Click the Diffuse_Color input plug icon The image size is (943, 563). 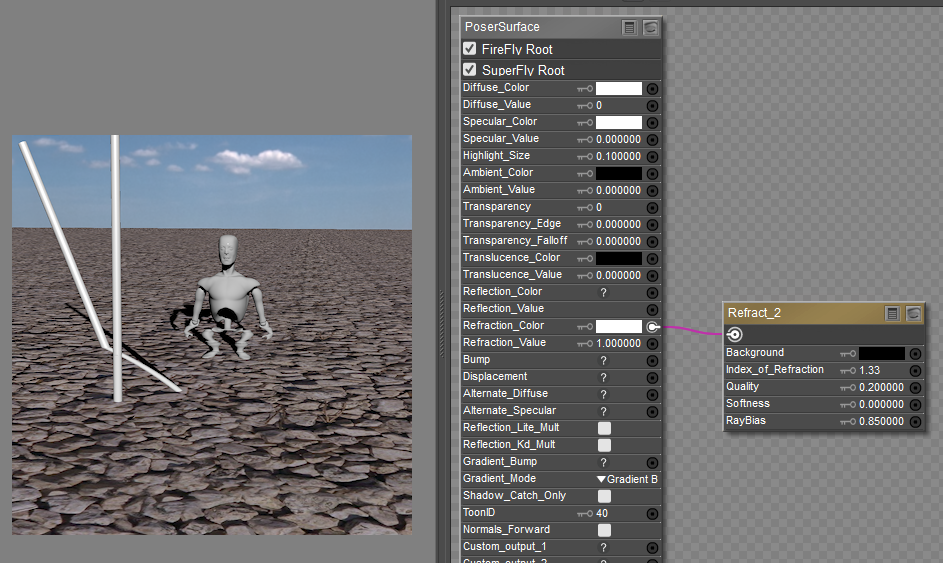652,88
